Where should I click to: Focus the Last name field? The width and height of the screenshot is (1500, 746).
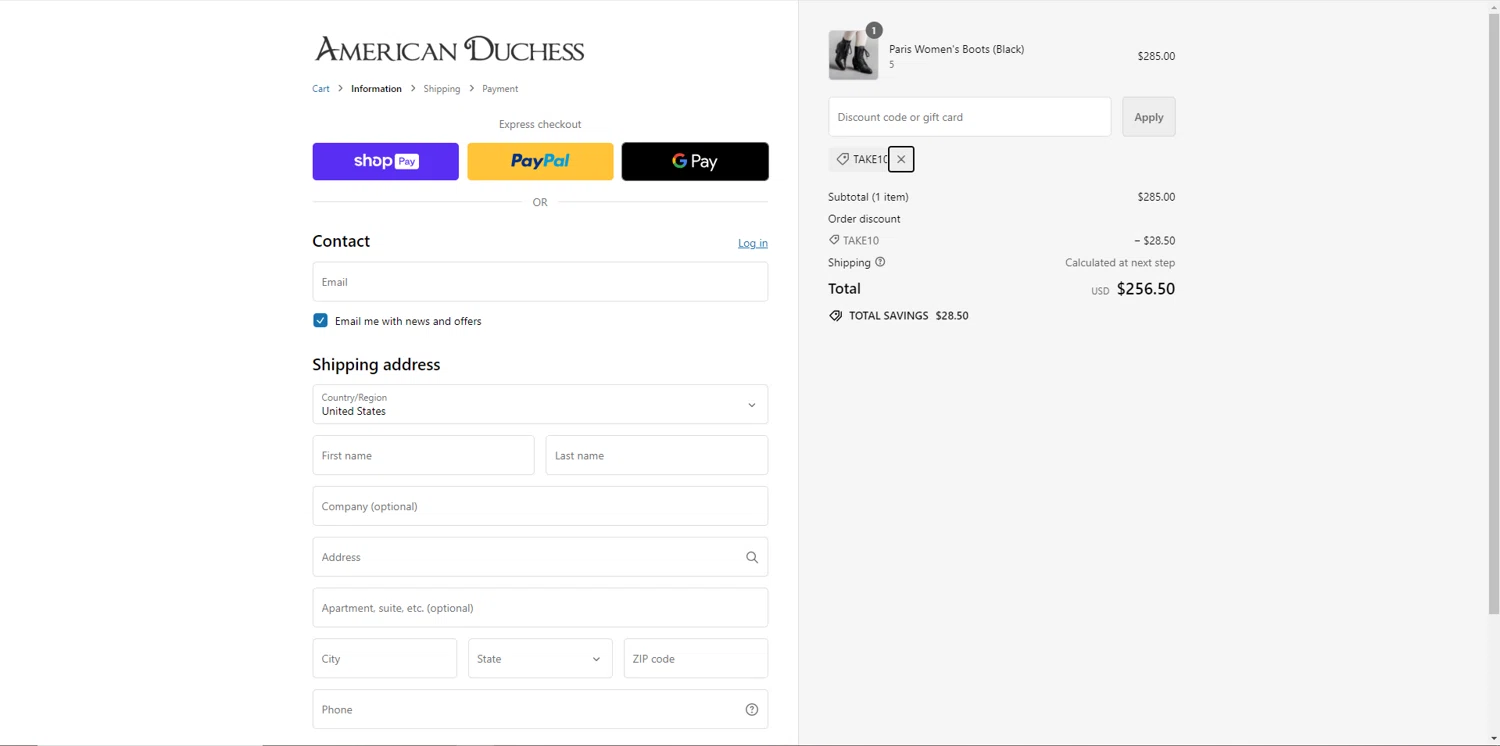[x=657, y=455]
